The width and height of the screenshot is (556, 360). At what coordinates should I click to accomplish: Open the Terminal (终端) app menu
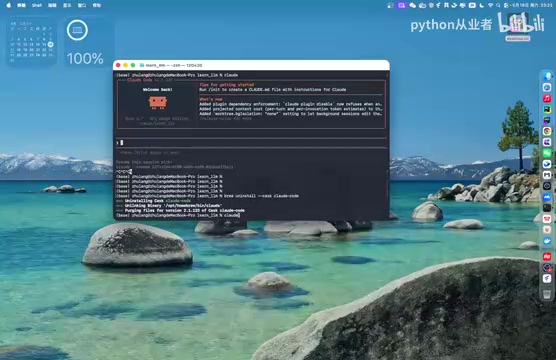coord(22,5)
